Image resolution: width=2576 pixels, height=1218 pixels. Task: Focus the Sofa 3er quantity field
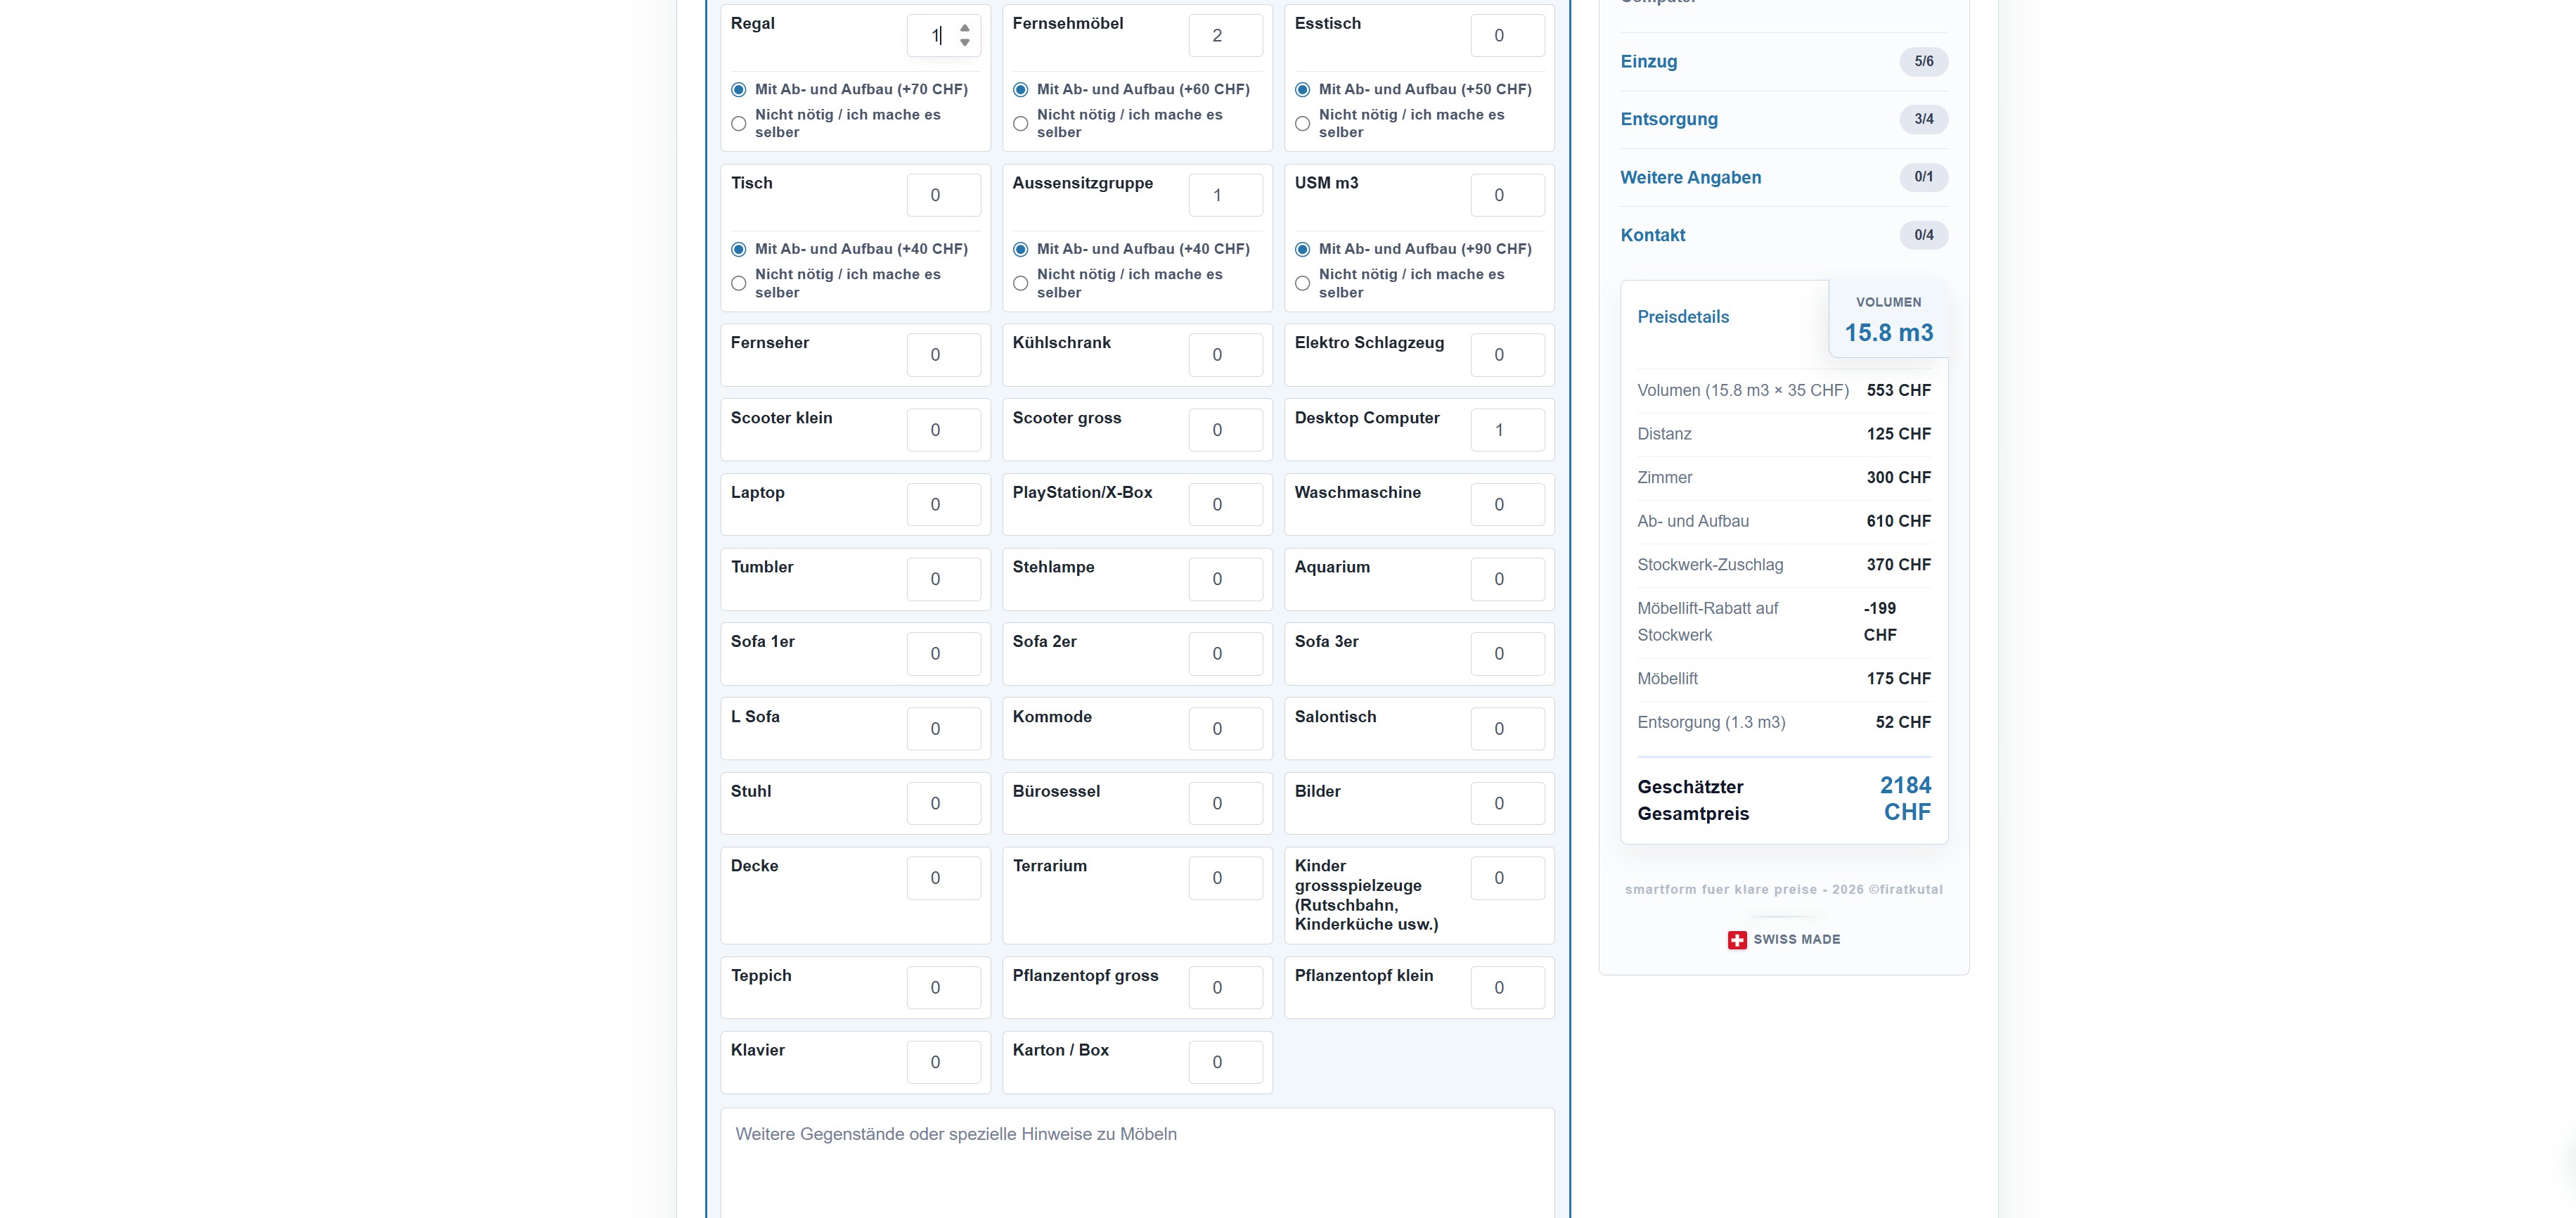[x=1507, y=654]
